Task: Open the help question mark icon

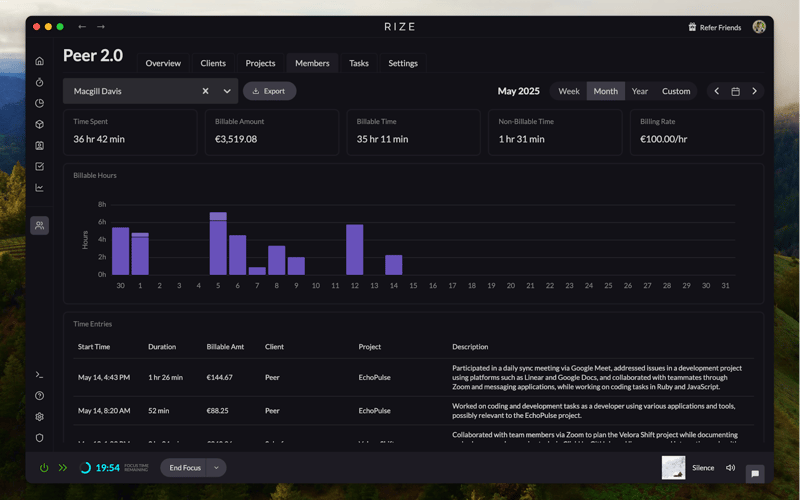Action: pos(39,396)
